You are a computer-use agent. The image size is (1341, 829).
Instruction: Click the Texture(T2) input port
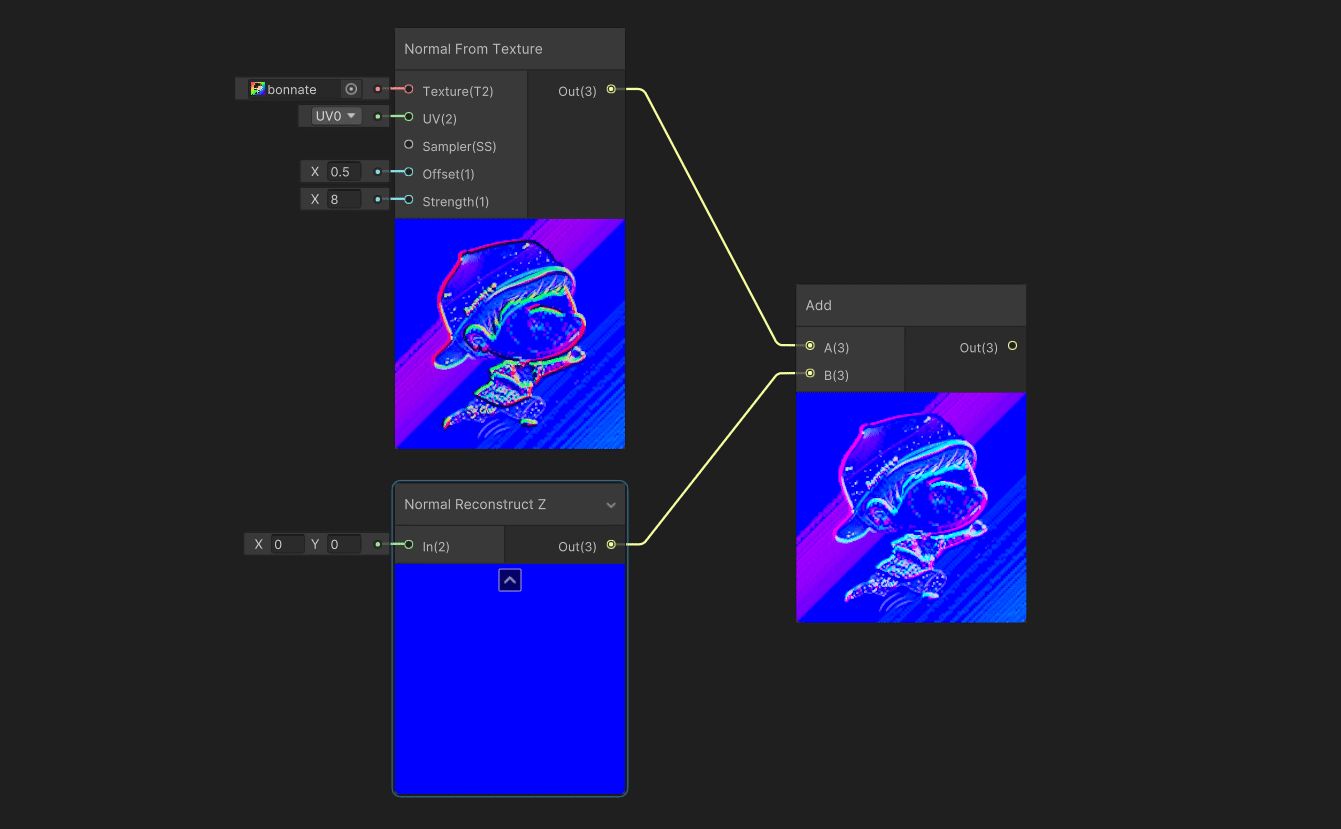coord(409,89)
